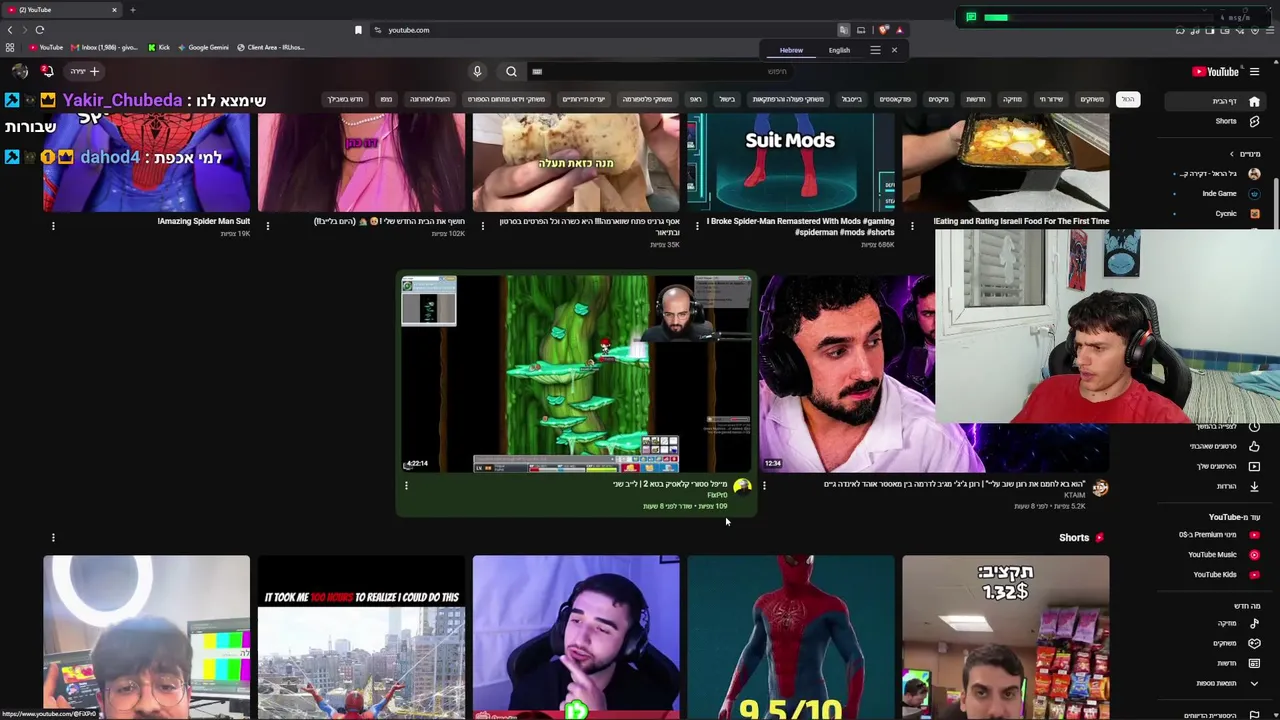The height and width of the screenshot is (720, 1280).
Task: Open options for 'I Broke Spider-Man Remastered' short
Action: point(697,226)
